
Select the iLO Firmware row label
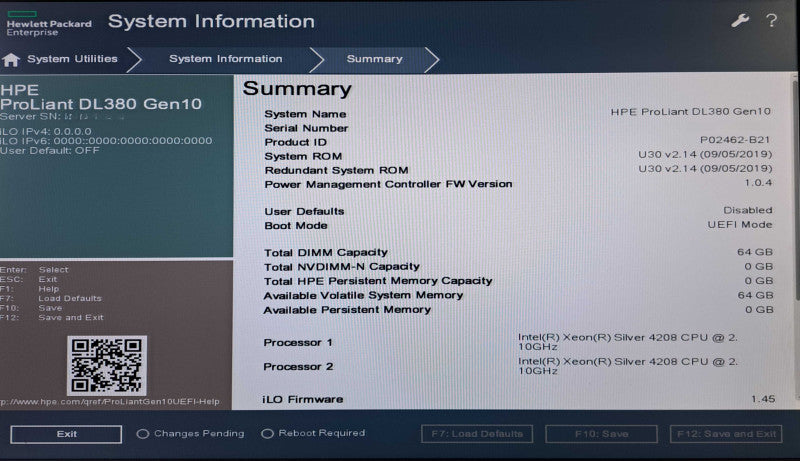coord(303,399)
